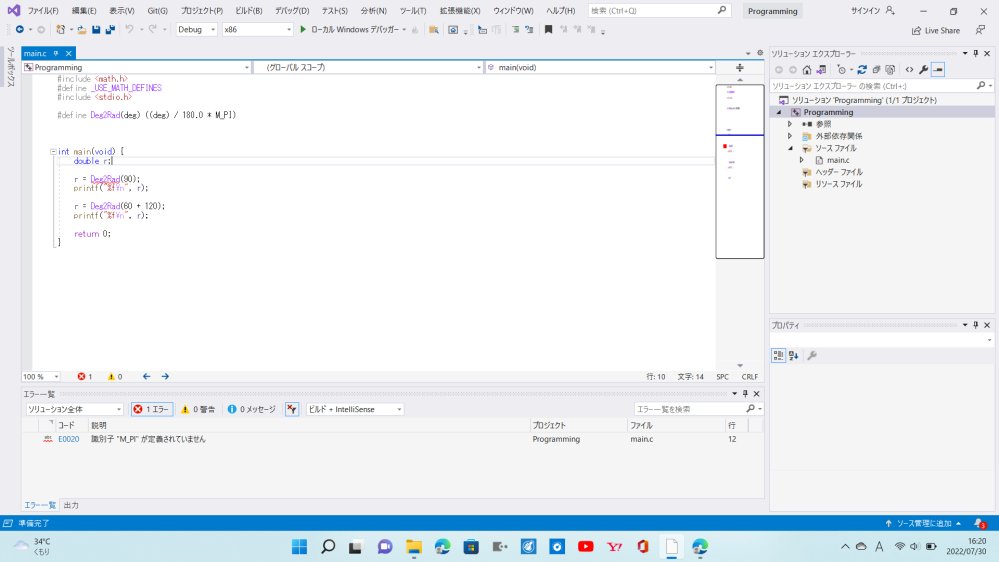
Task: Collapse the ソース ファイル folder
Action: [x=791, y=148]
